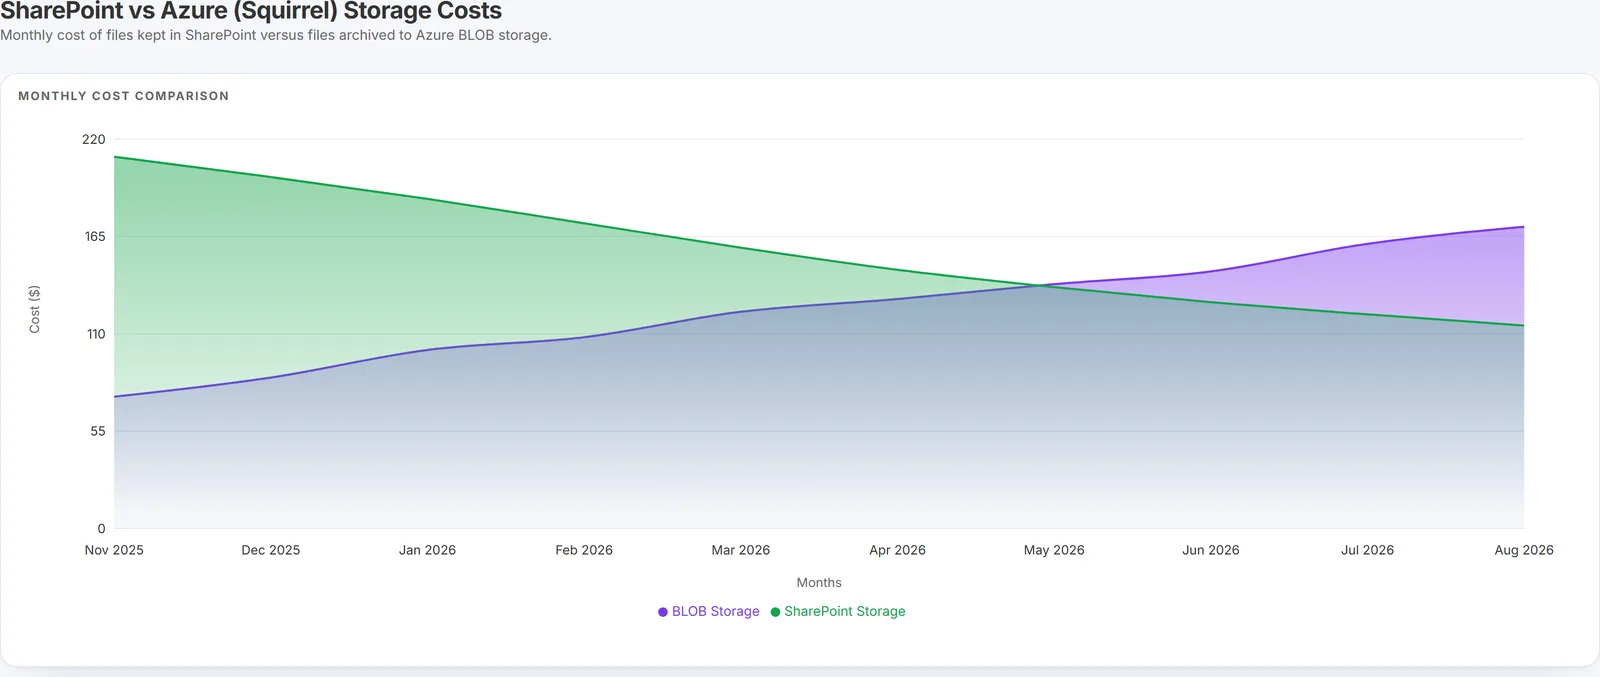Click the Monthly Cost Comparison heading
Screen dimensions: 1600x677
(x=124, y=96)
